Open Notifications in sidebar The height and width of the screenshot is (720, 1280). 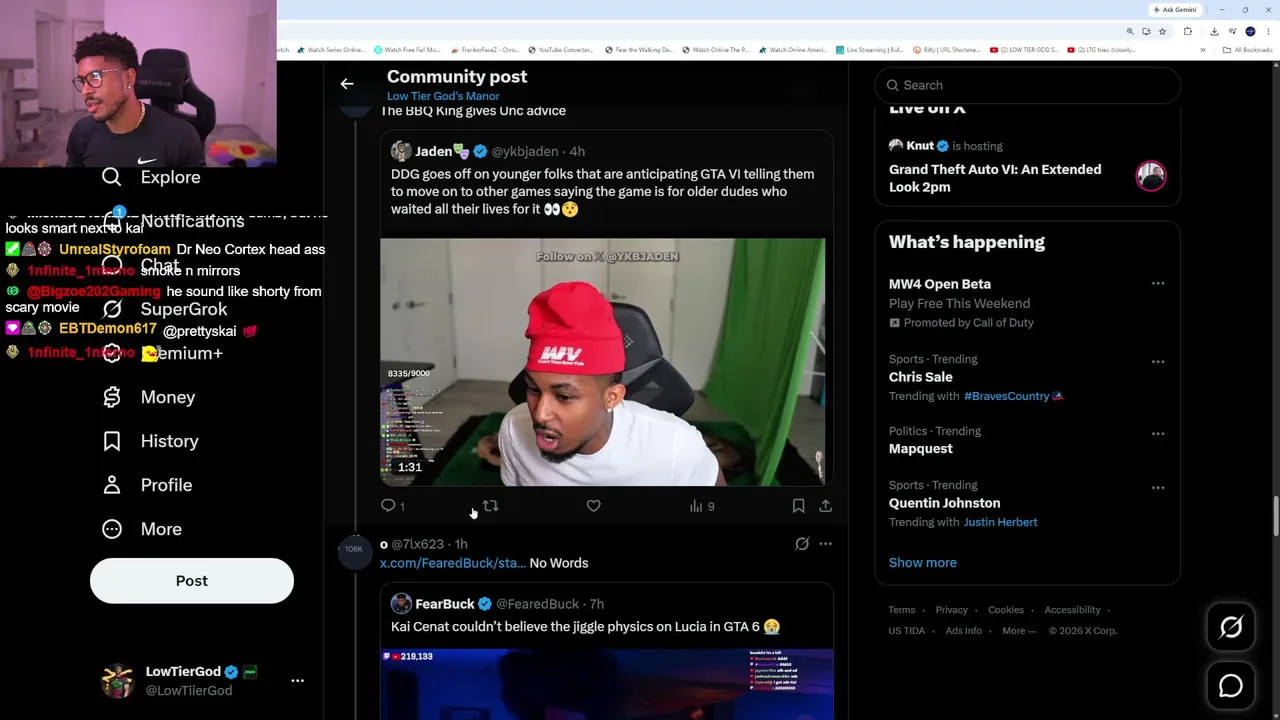pos(192,221)
